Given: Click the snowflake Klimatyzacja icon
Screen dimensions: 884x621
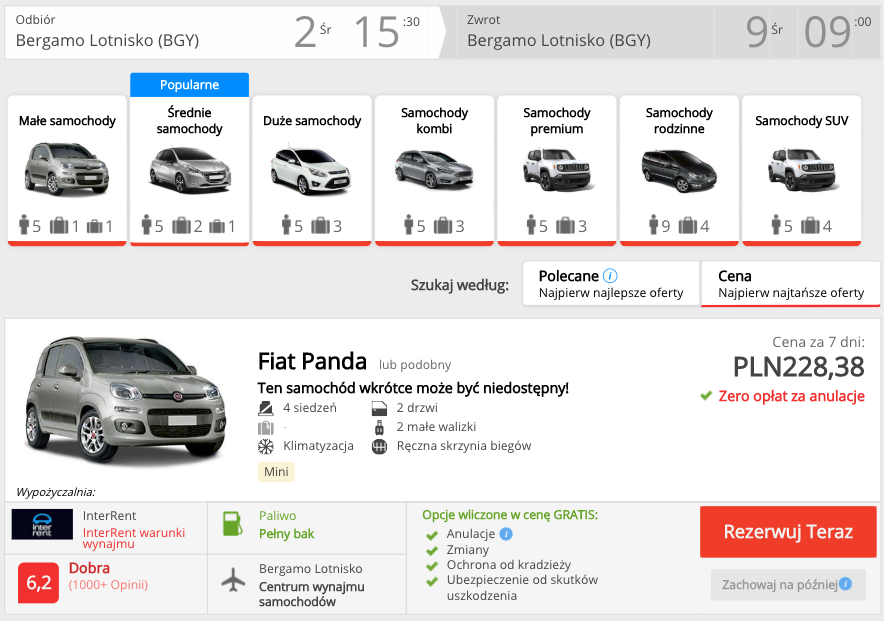Looking at the screenshot, I should point(264,446).
